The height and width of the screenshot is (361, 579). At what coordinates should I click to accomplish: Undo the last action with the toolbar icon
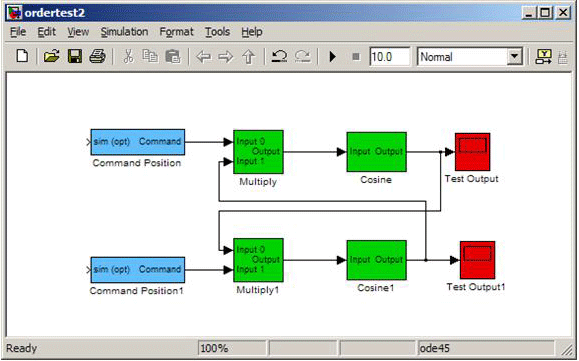(280, 56)
